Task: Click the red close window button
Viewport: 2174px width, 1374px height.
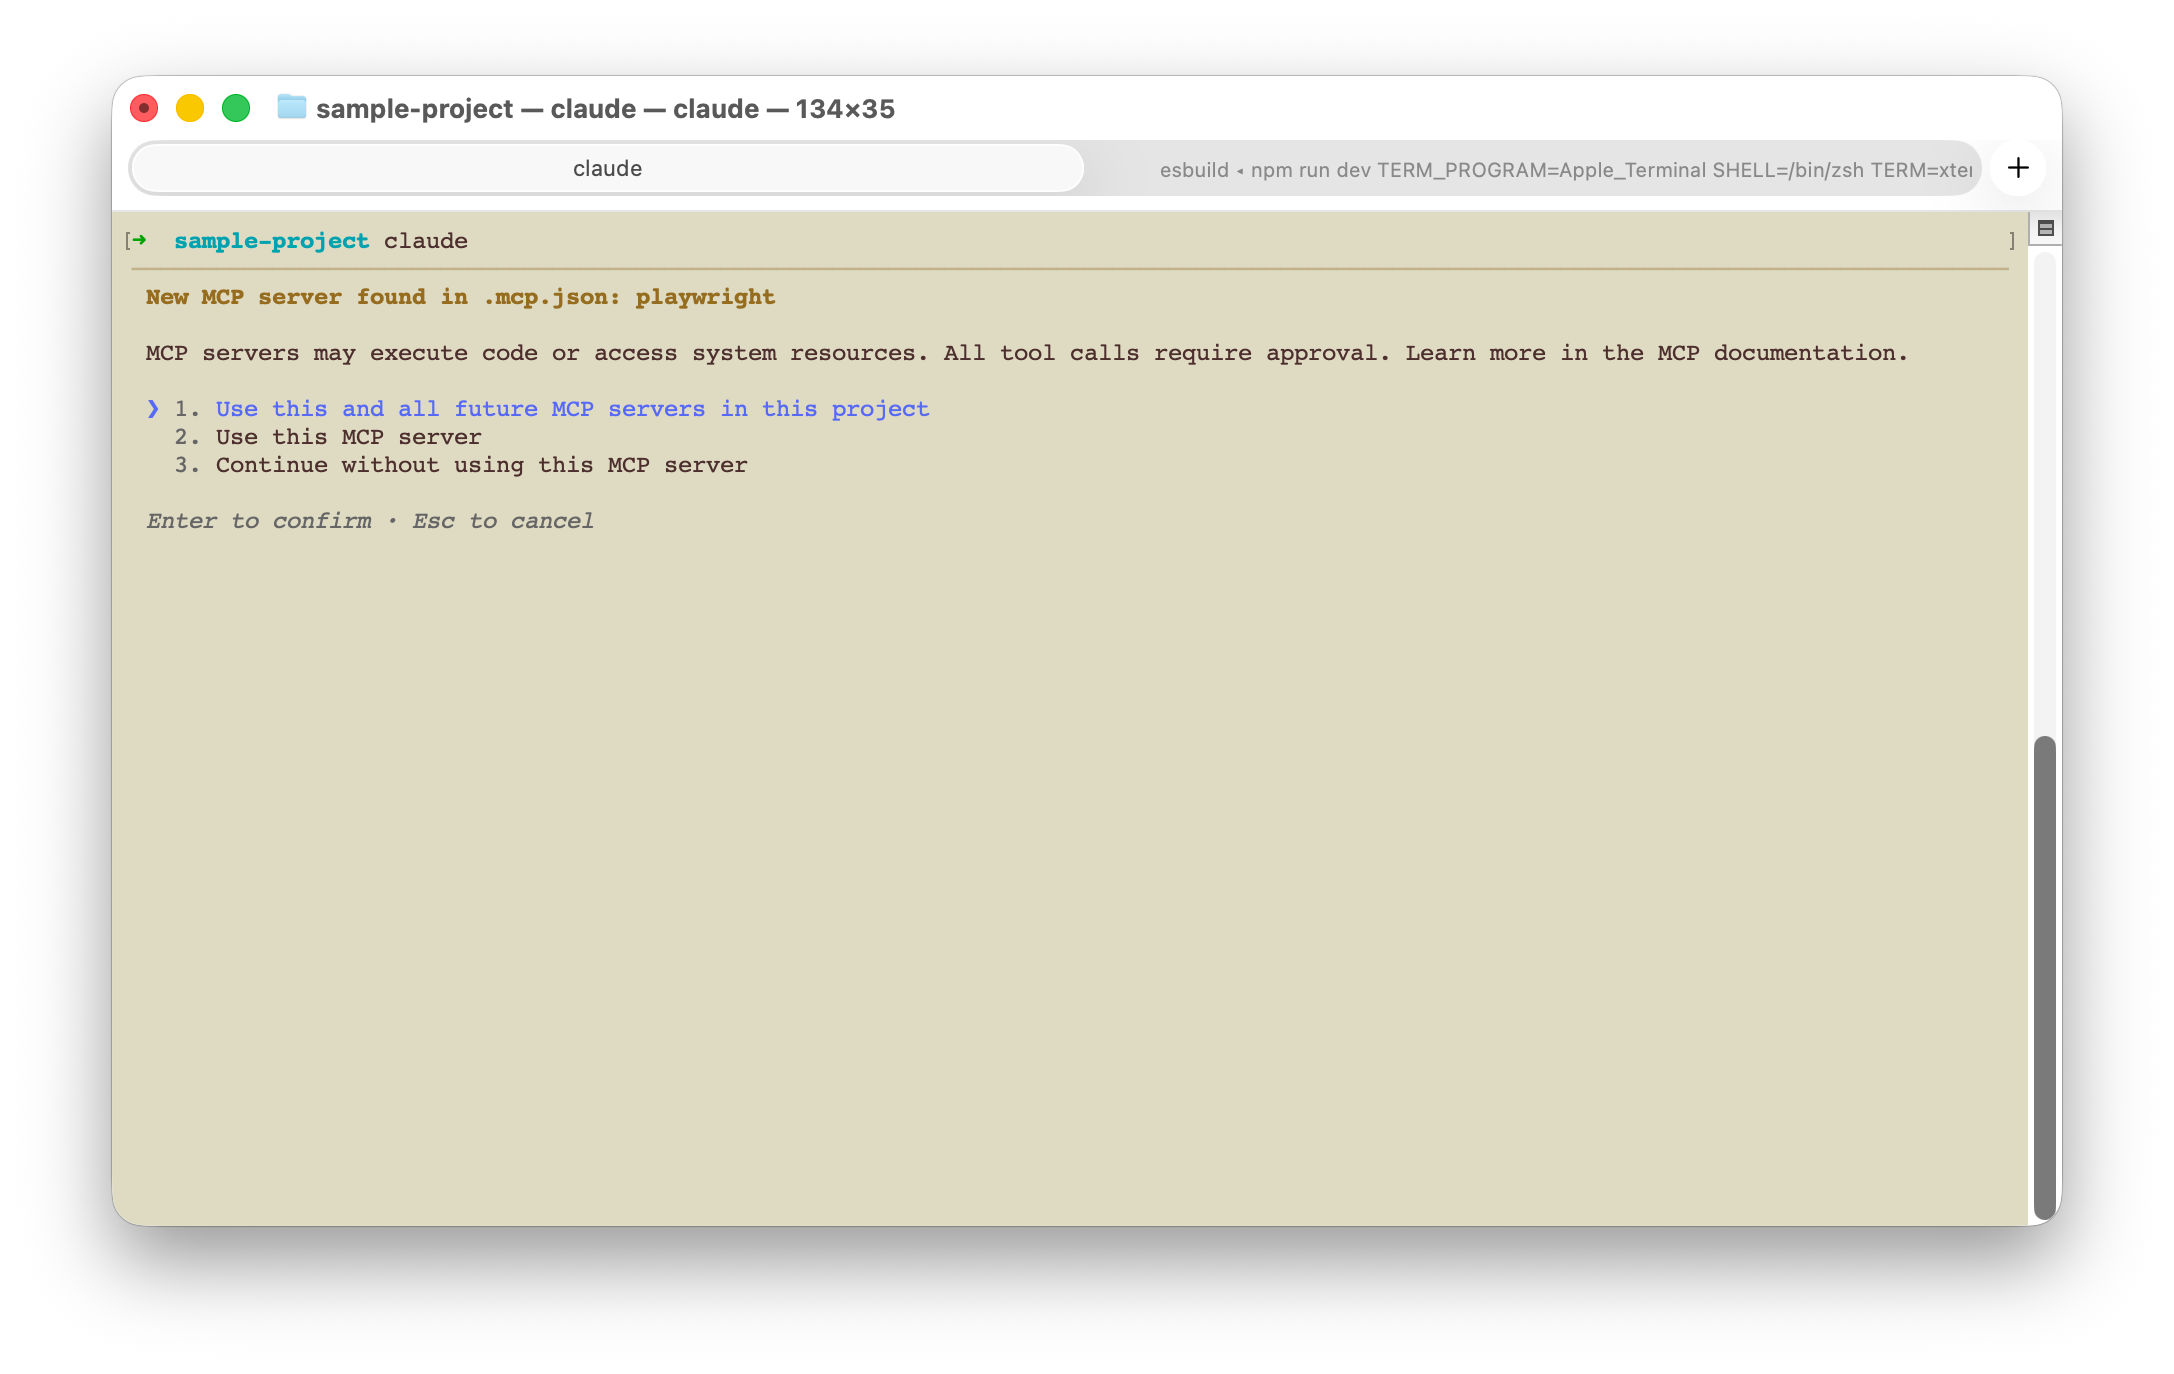Action: click(144, 108)
